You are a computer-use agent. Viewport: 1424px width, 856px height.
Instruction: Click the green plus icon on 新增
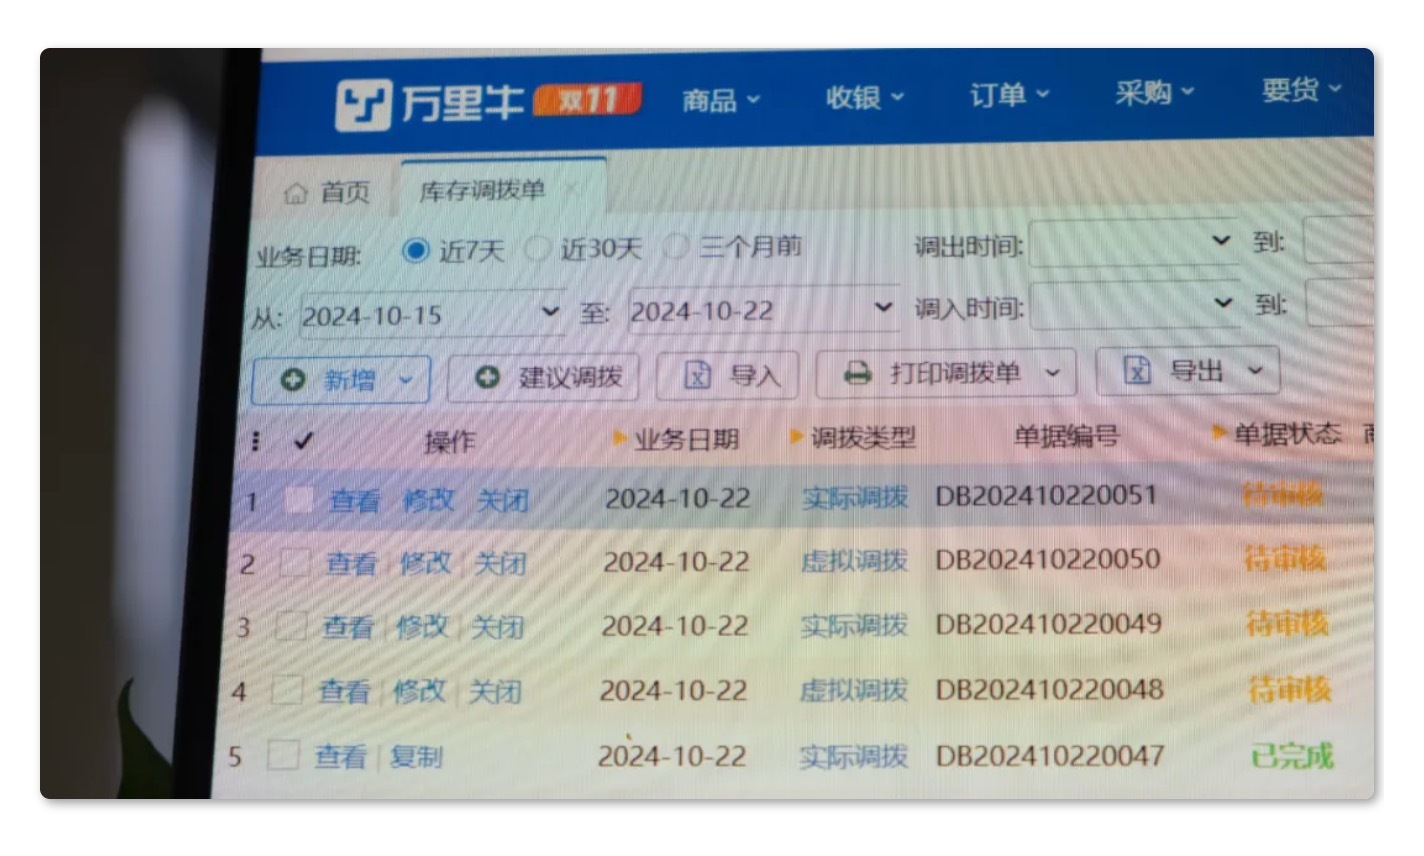[293, 380]
